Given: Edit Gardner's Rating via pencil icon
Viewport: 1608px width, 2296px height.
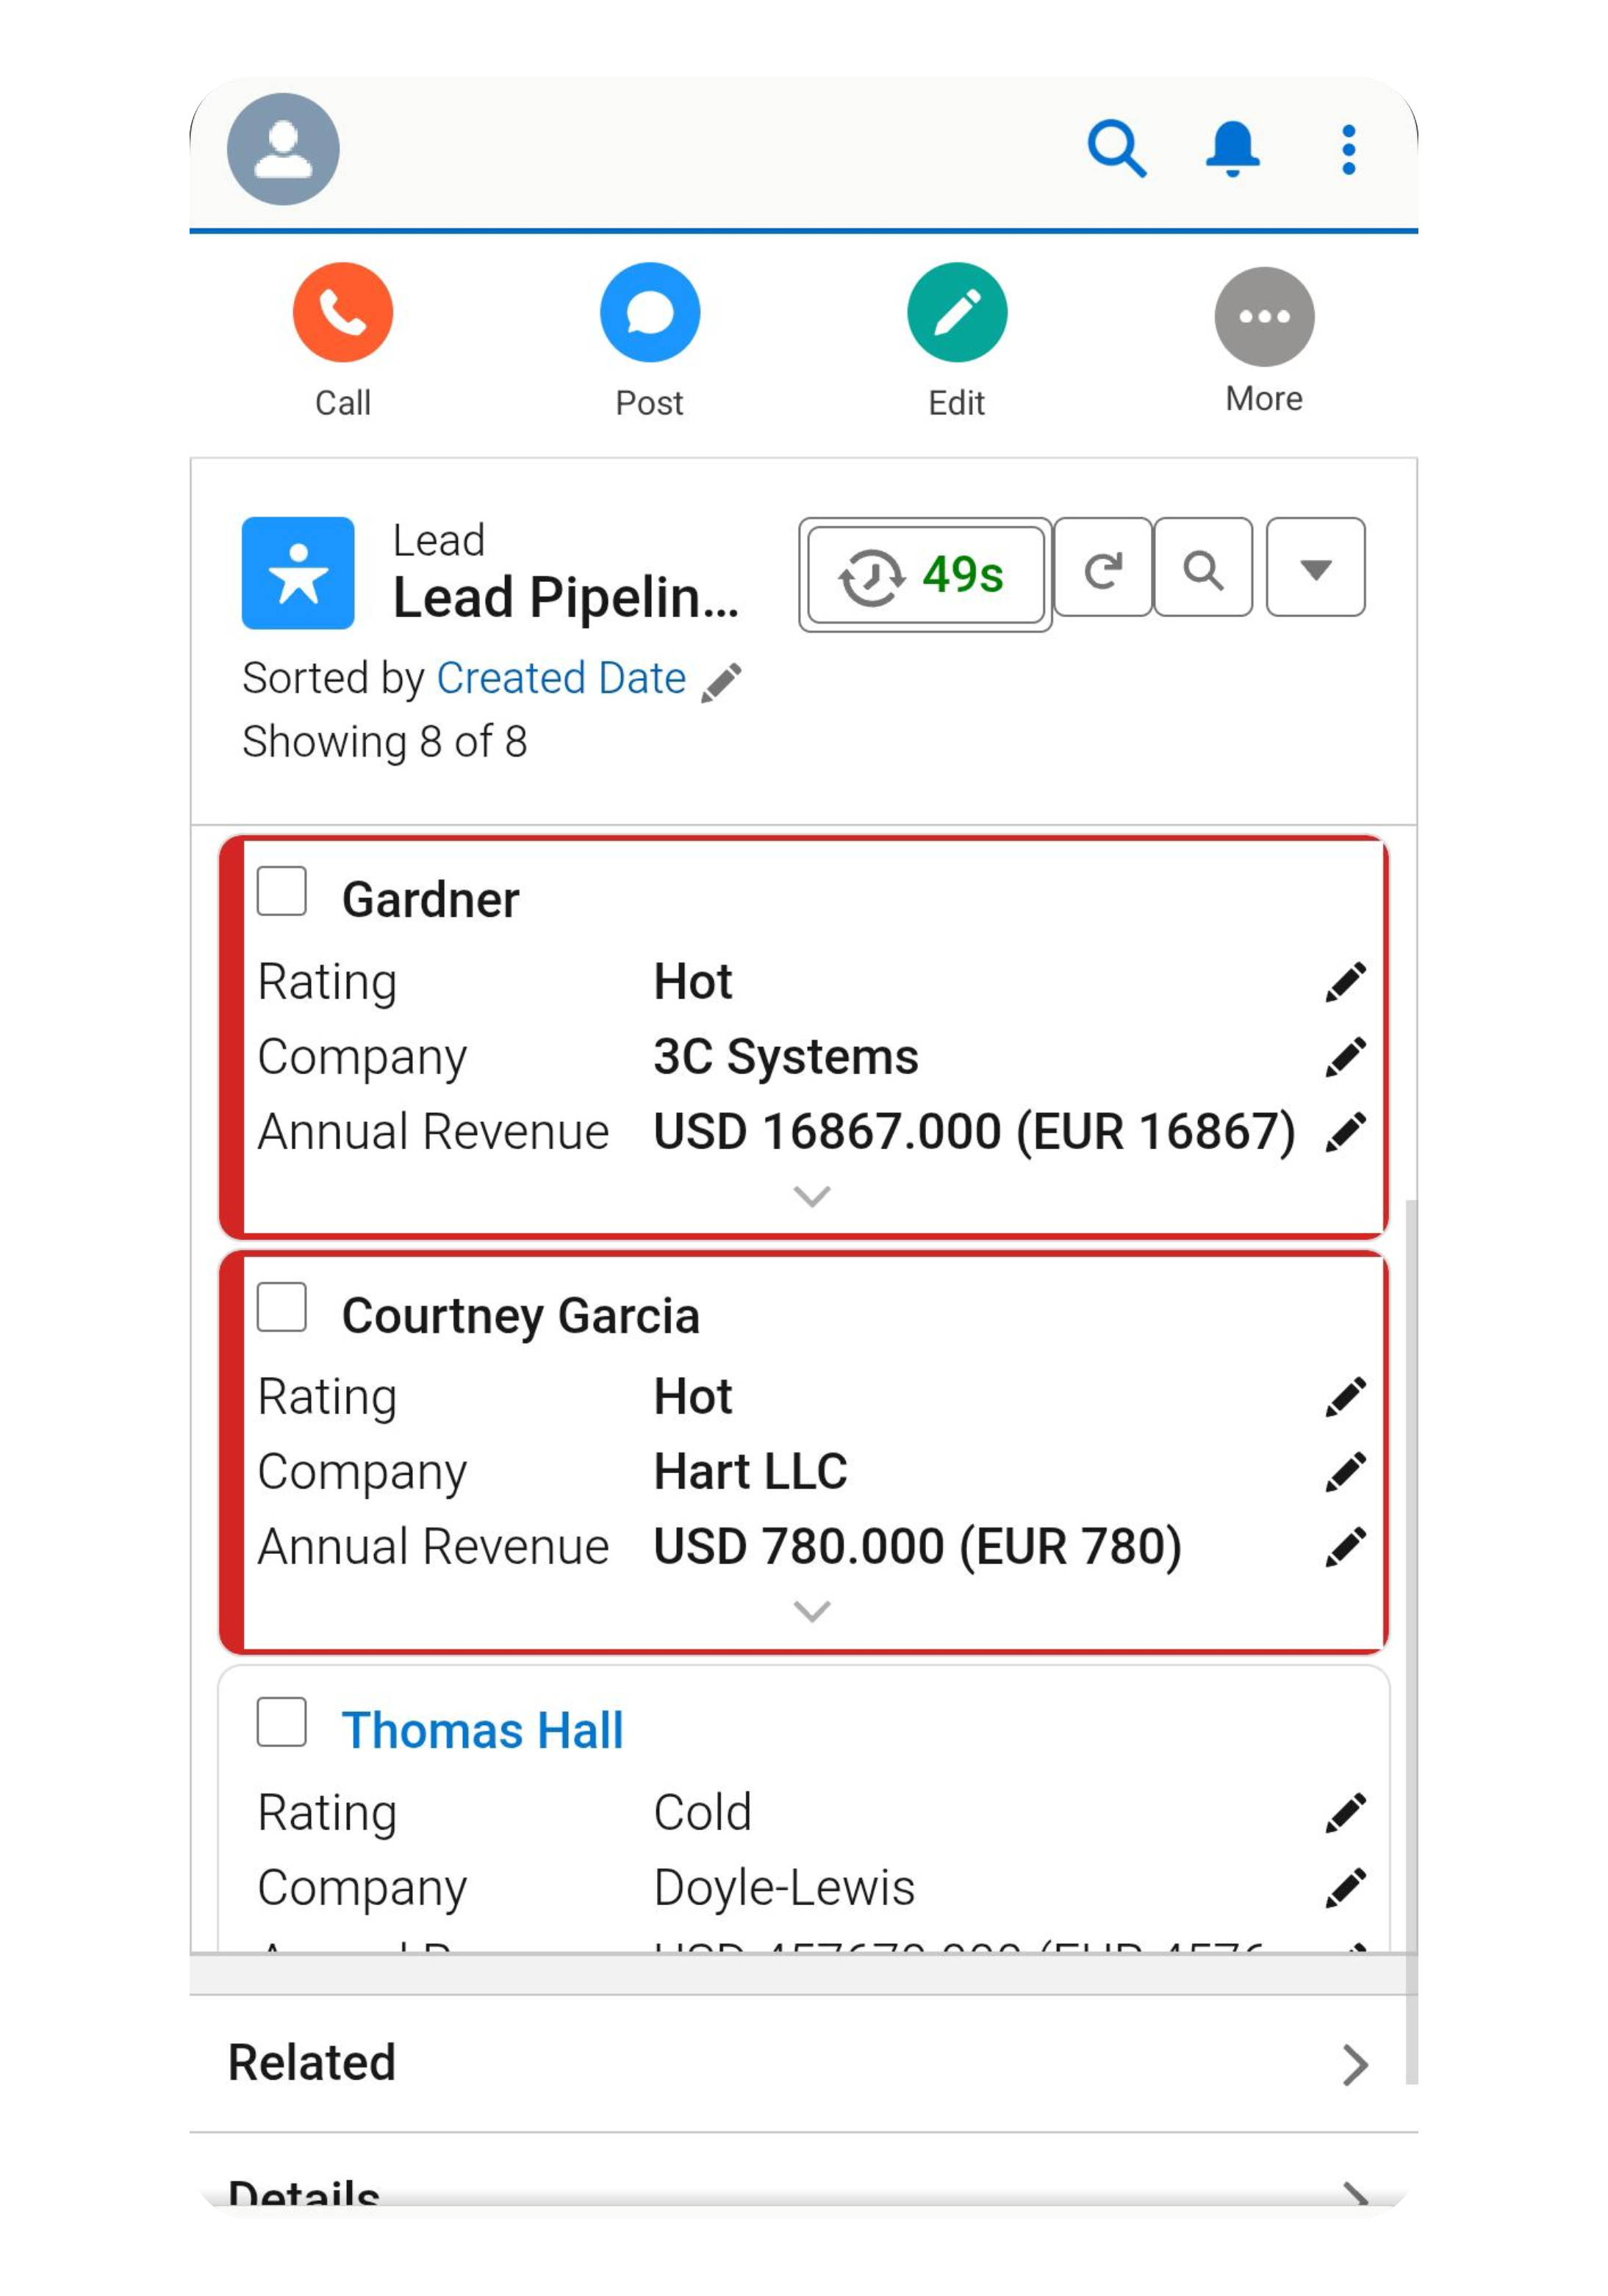Looking at the screenshot, I should [x=1344, y=982].
